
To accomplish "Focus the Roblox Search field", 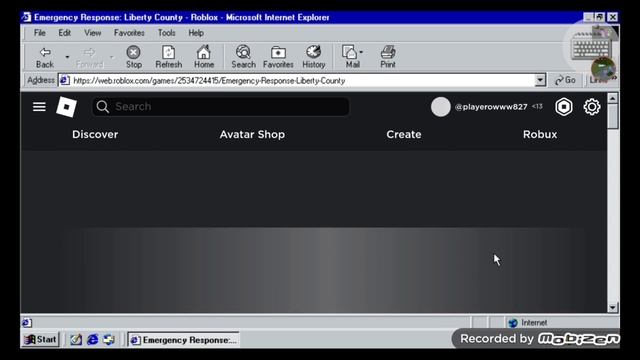I will (x=220, y=107).
